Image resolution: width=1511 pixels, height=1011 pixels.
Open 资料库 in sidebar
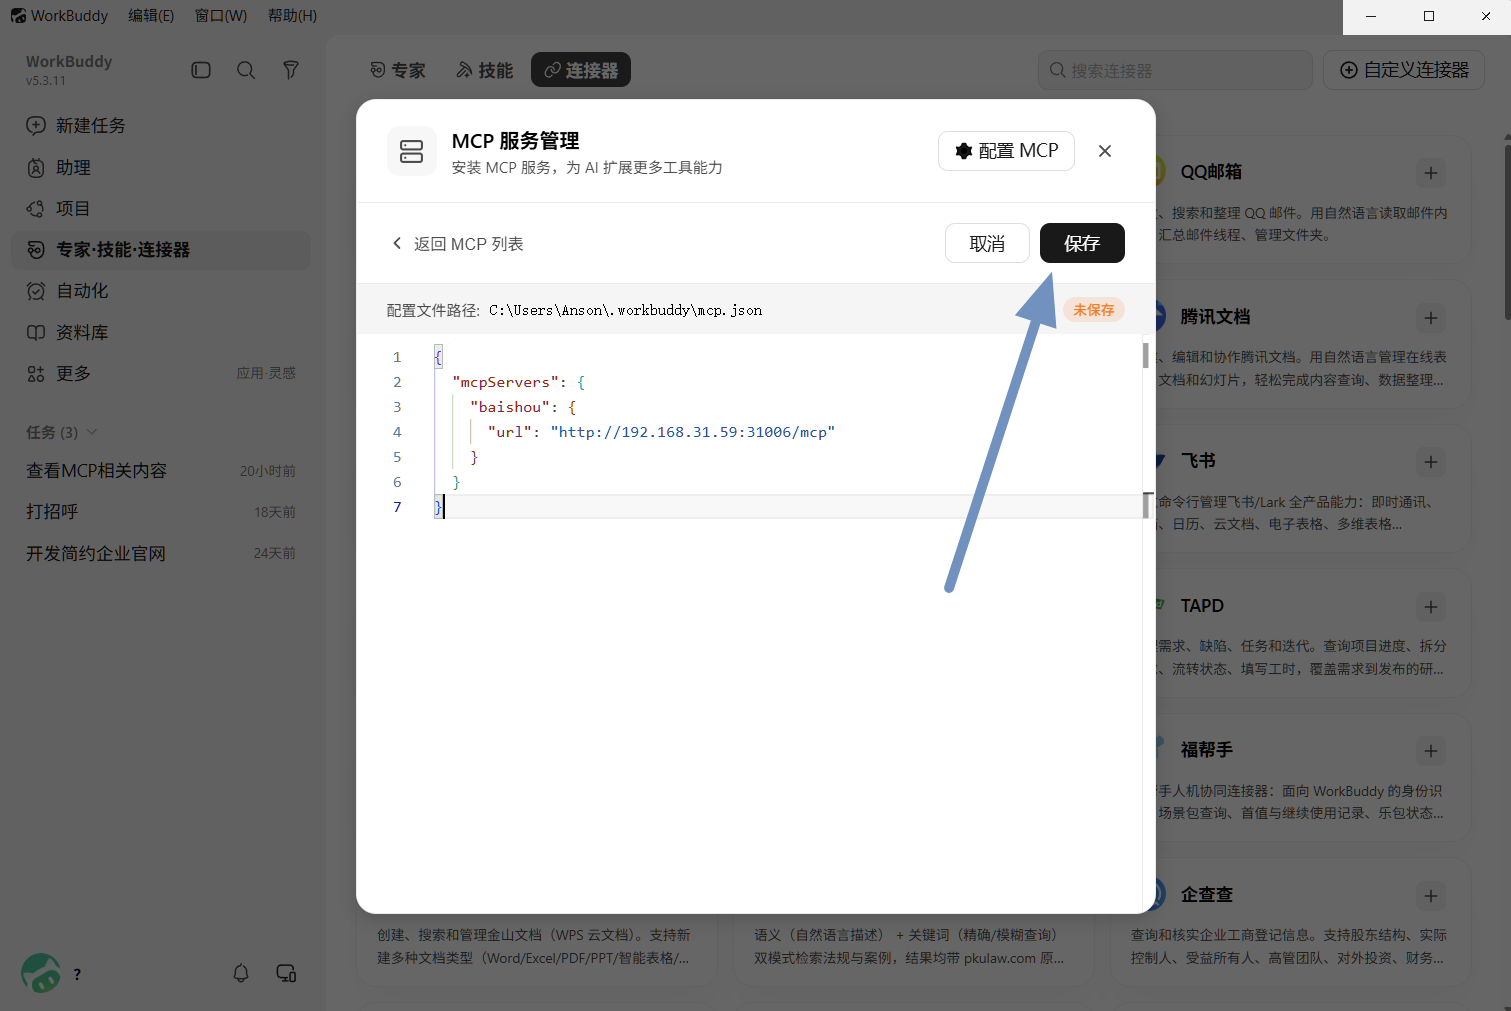[161, 332]
